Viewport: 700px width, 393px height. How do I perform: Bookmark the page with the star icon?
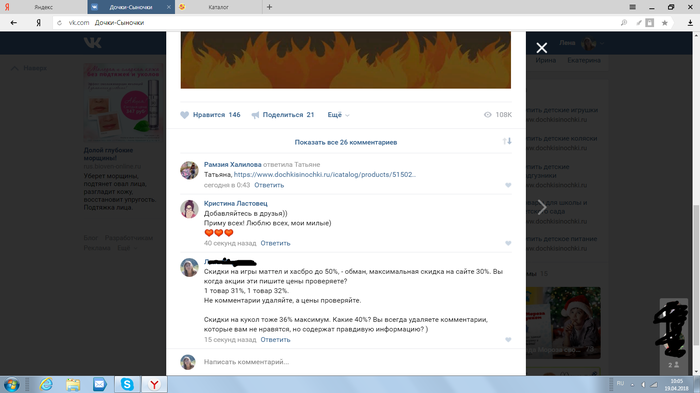click(664, 23)
